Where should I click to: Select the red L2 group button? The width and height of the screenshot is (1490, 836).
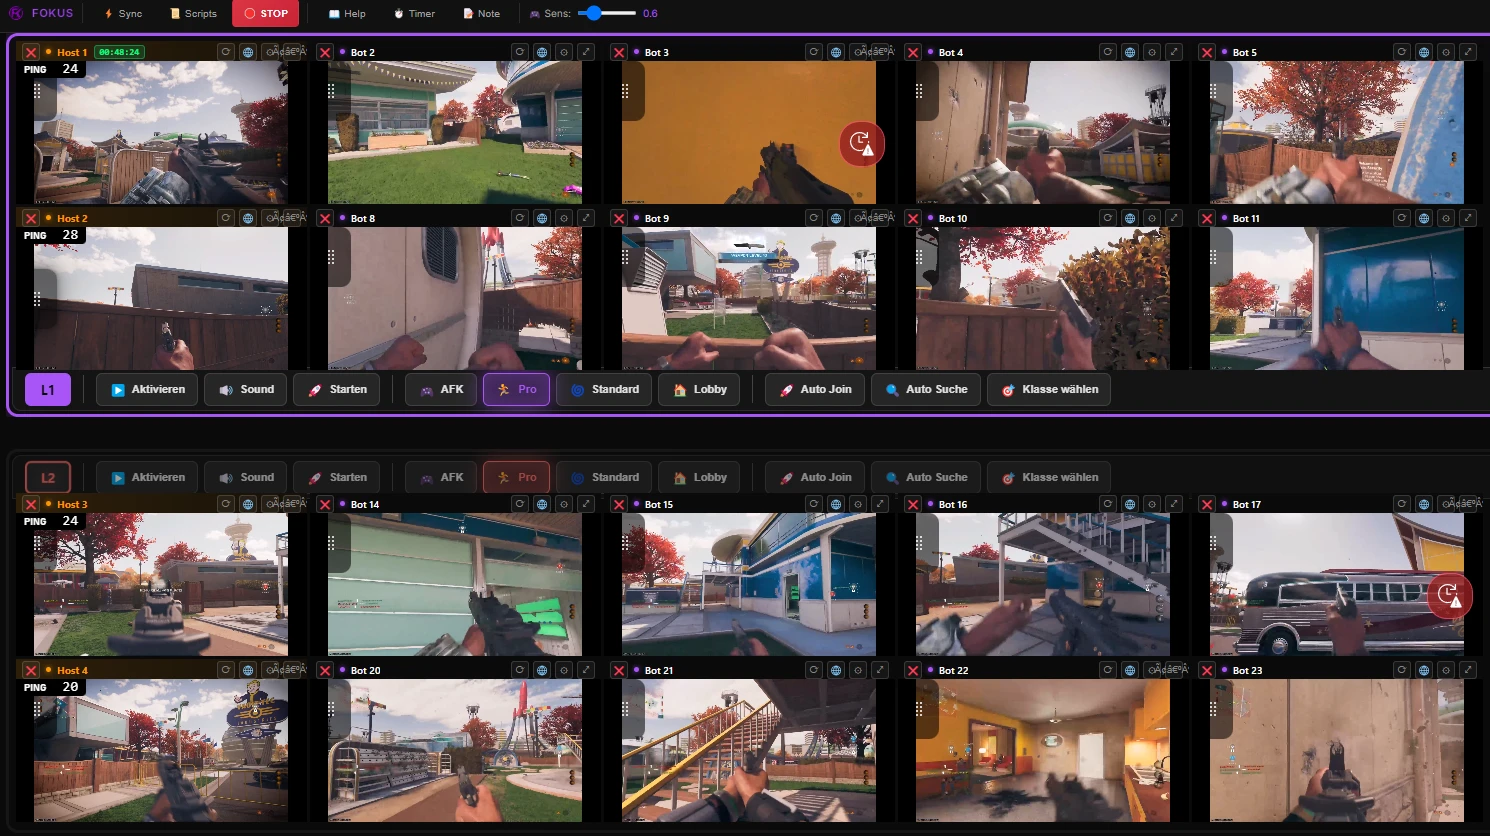48,478
